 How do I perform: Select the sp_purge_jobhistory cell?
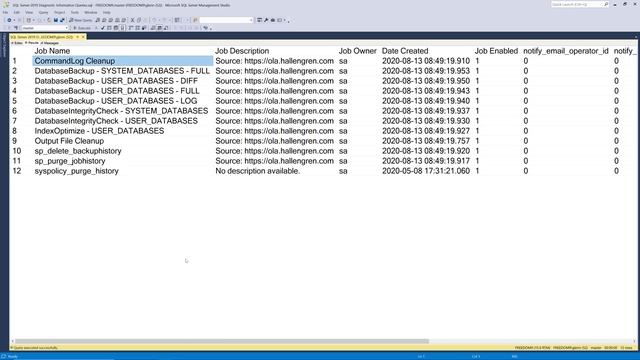pyautogui.click(x=123, y=161)
